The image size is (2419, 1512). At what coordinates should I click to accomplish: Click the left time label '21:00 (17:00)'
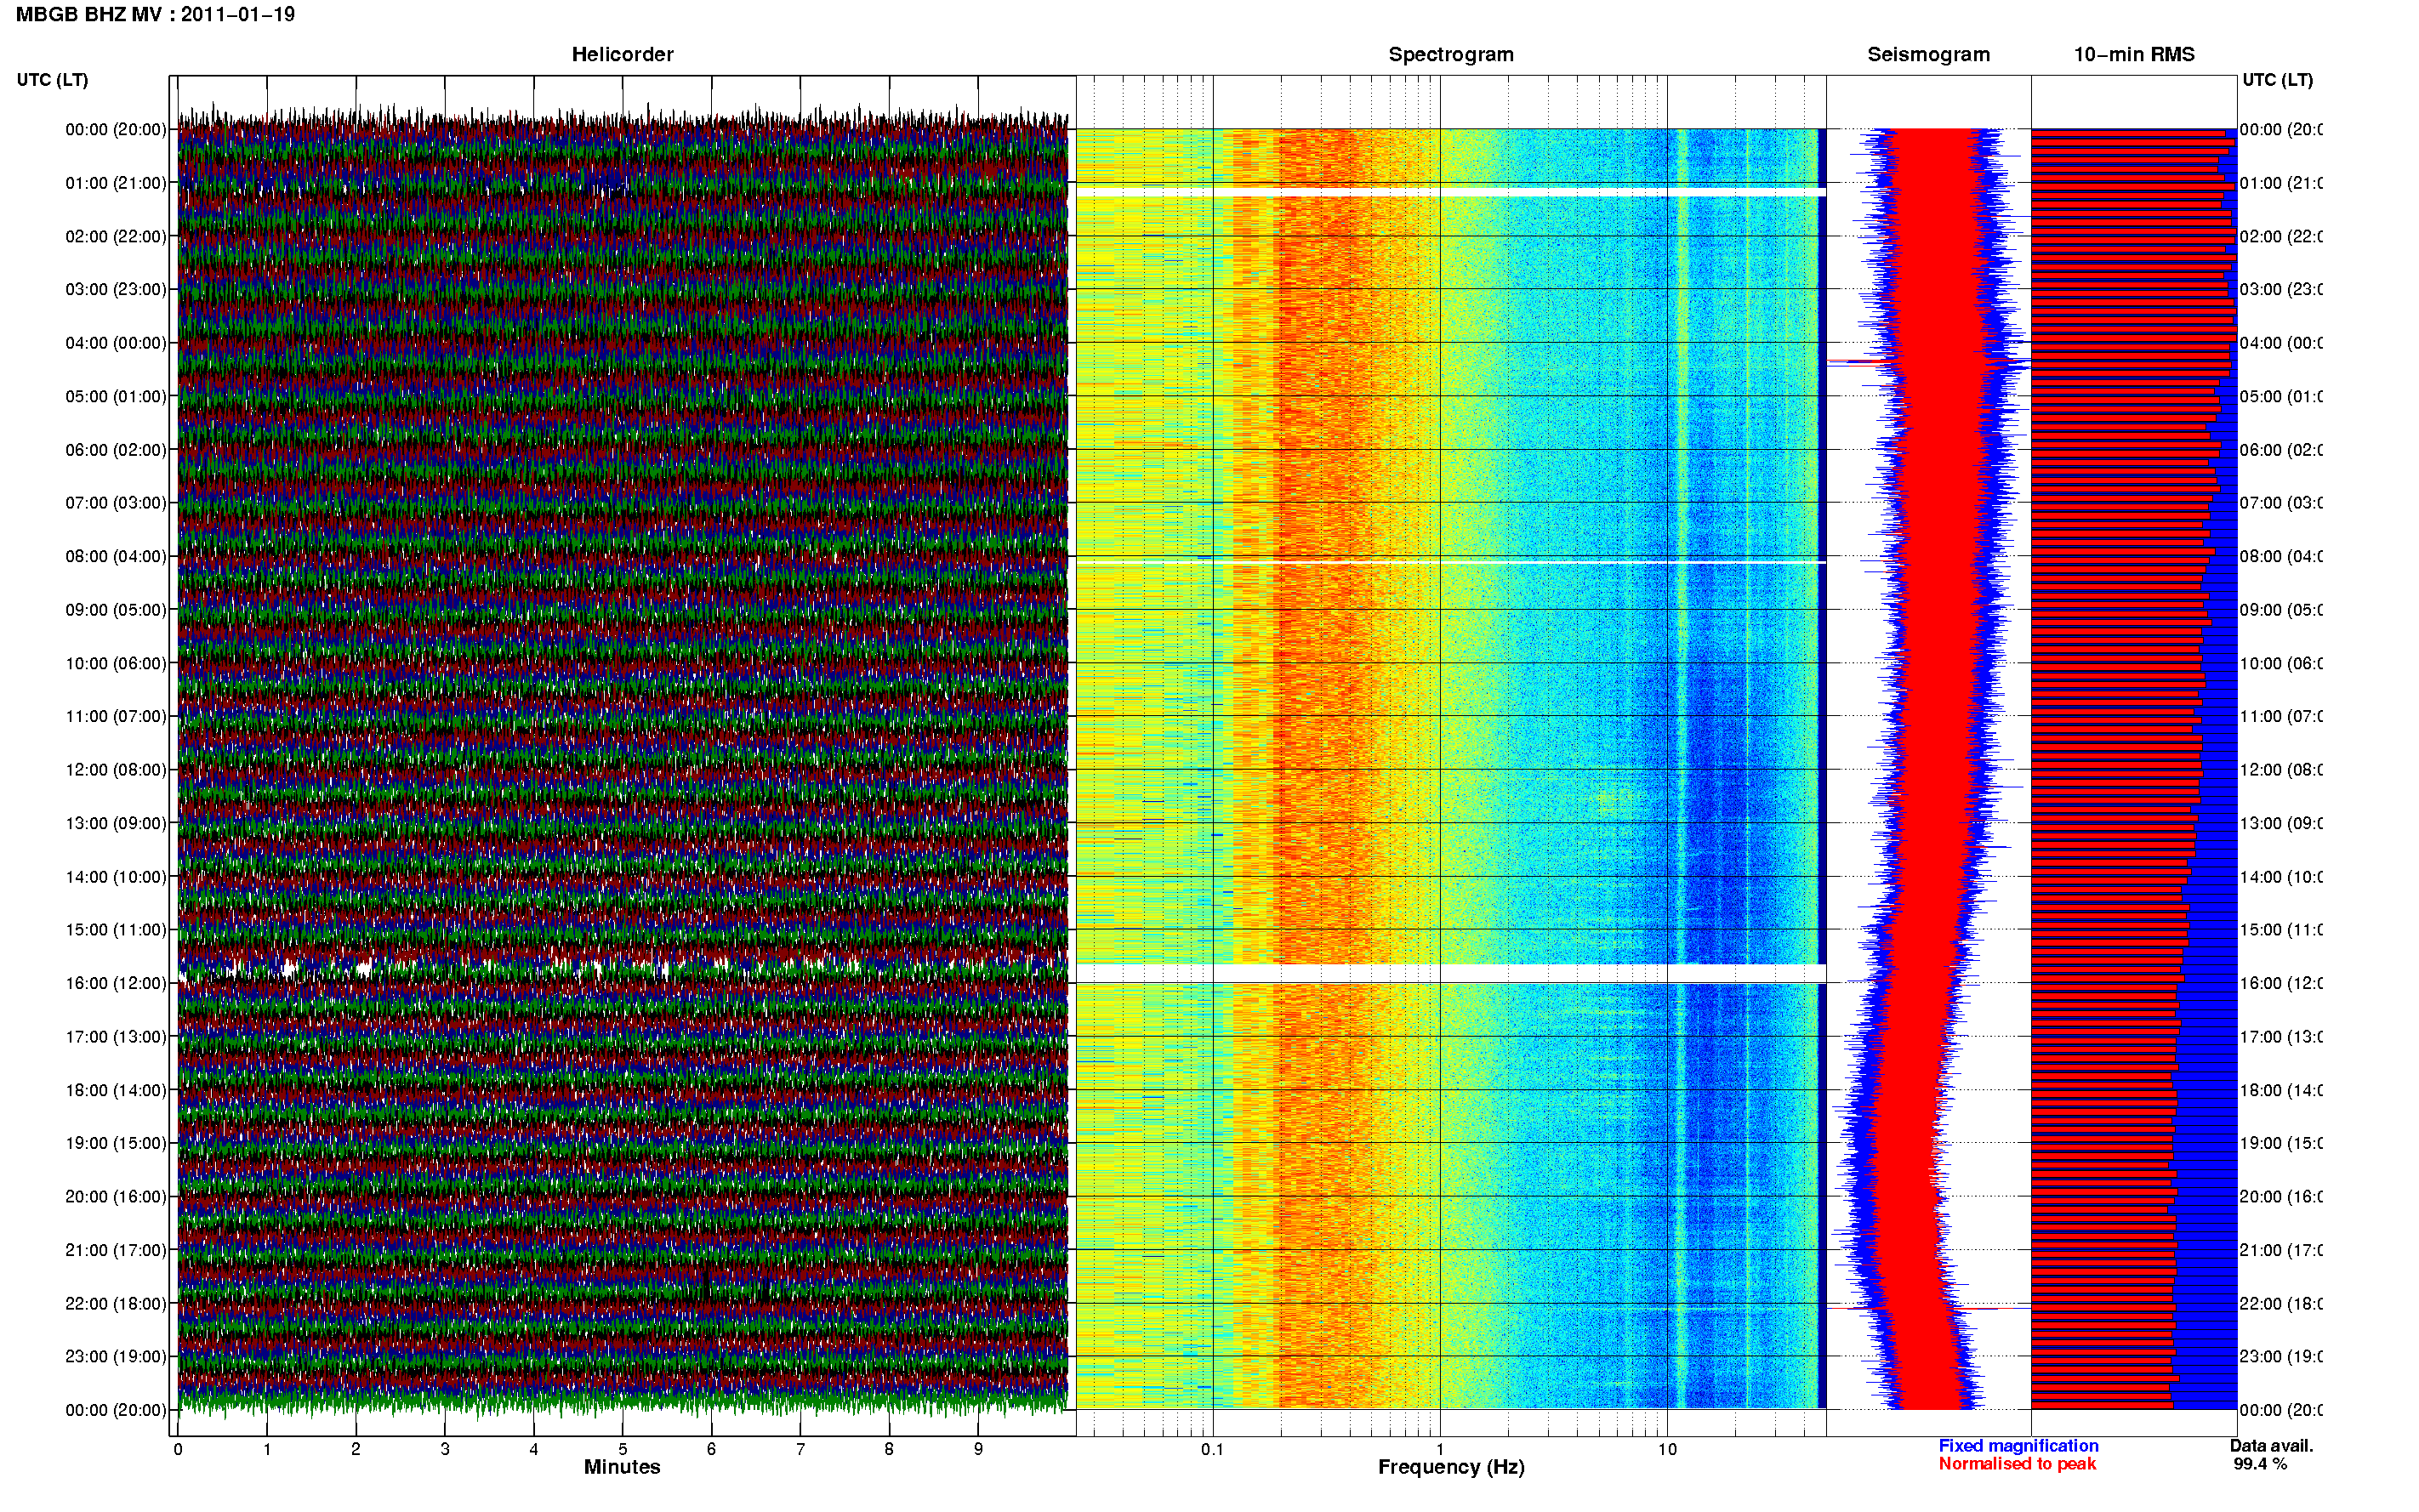(x=116, y=1250)
